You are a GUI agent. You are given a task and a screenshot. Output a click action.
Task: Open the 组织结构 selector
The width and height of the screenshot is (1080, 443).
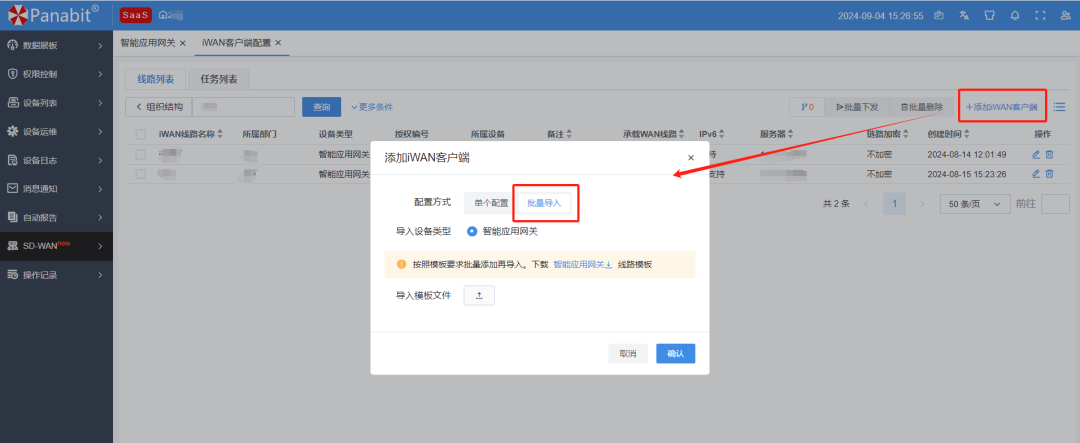pos(158,107)
